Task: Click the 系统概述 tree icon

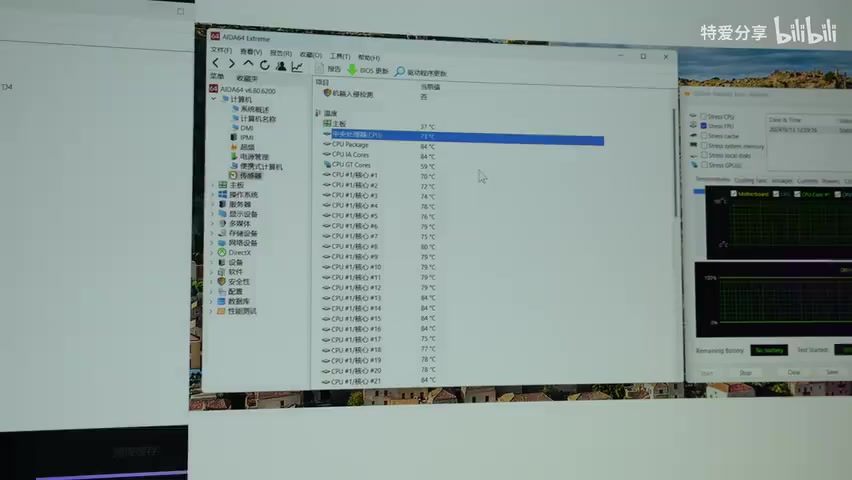Action: 235,109
